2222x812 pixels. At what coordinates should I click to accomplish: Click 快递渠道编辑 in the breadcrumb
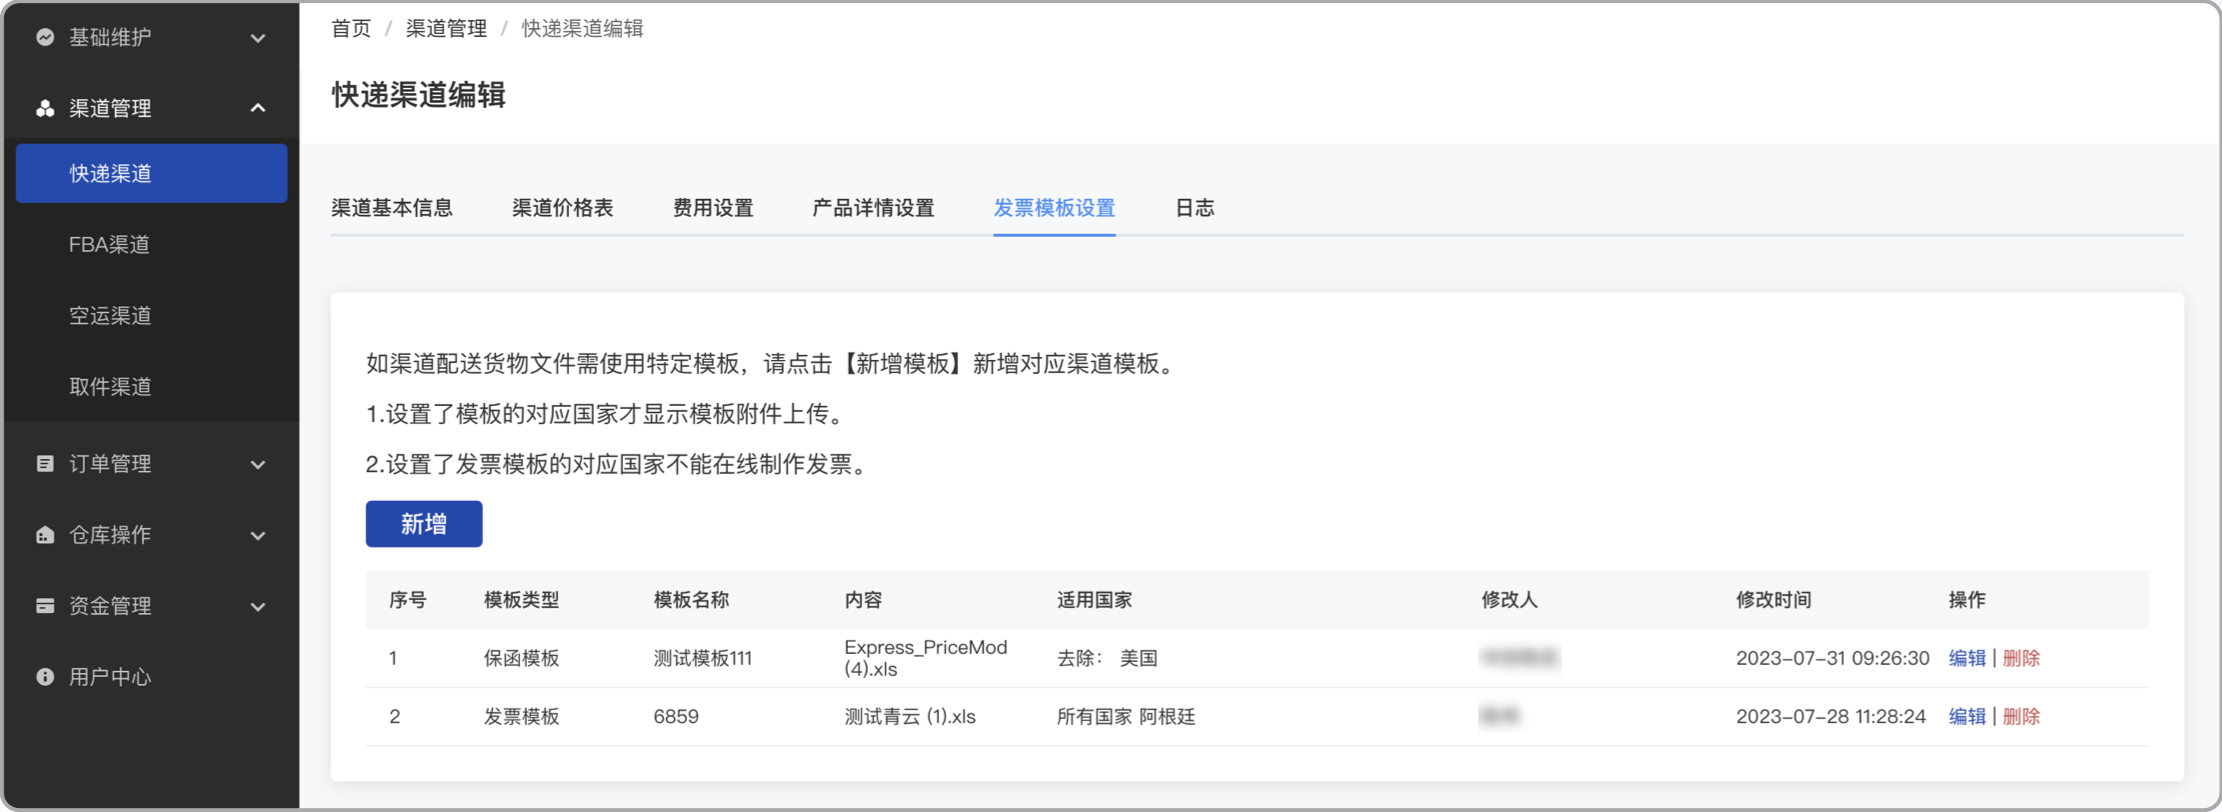[583, 28]
